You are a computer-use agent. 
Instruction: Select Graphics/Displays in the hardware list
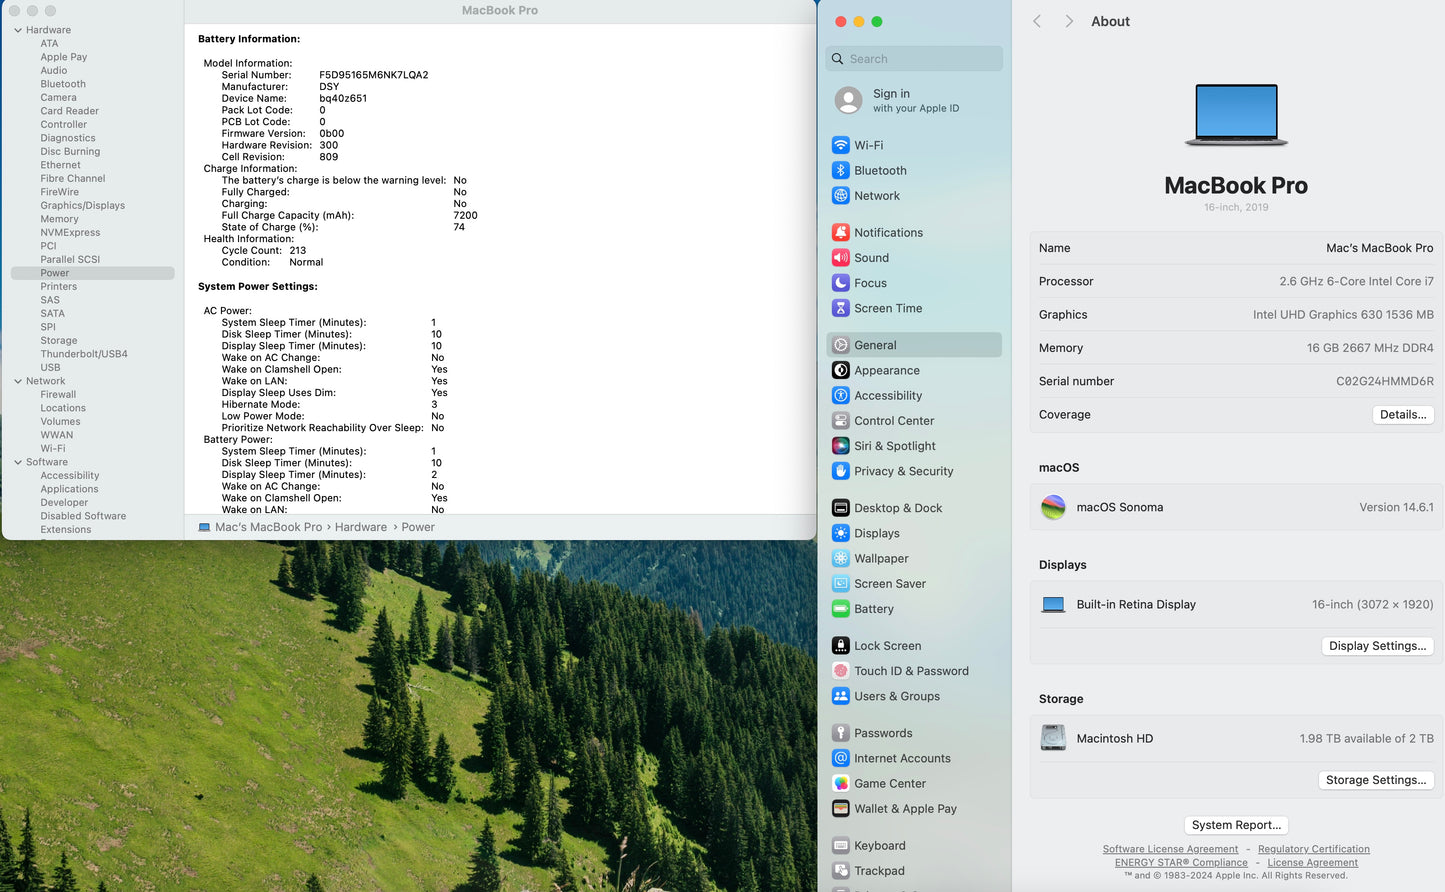point(82,206)
